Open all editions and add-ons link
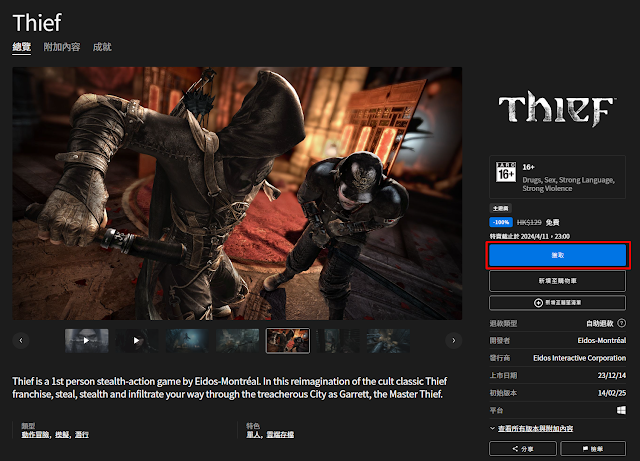Screen dimensions: 640x461 click(x=535, y=428)
